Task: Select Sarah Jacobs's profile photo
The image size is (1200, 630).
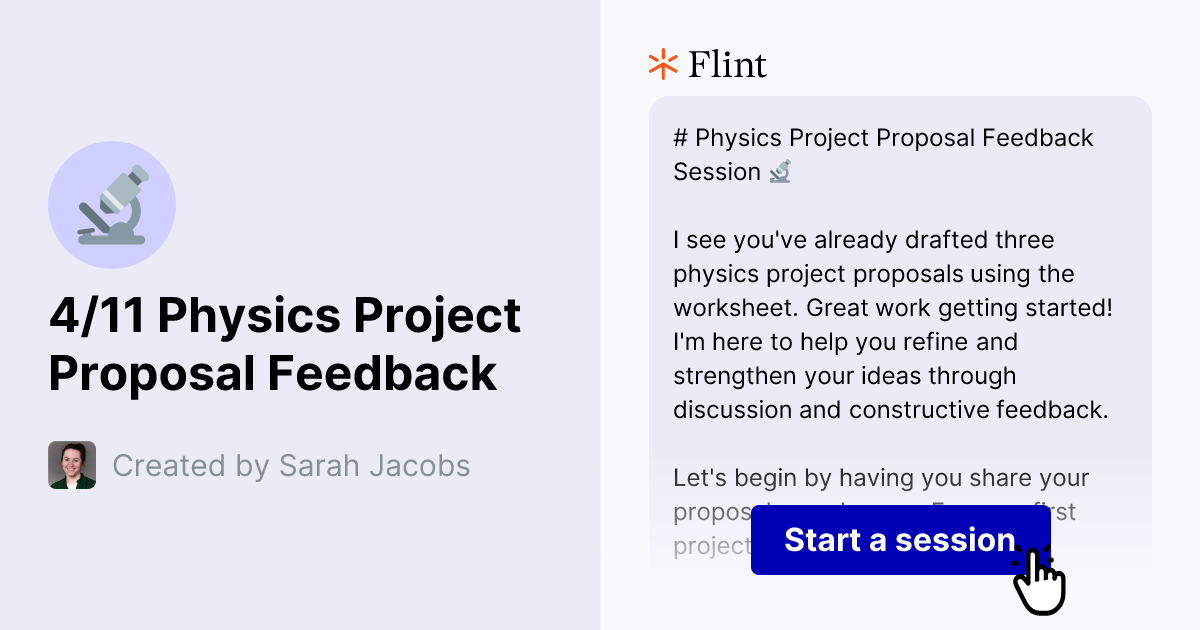Action: tap(71, 464)
